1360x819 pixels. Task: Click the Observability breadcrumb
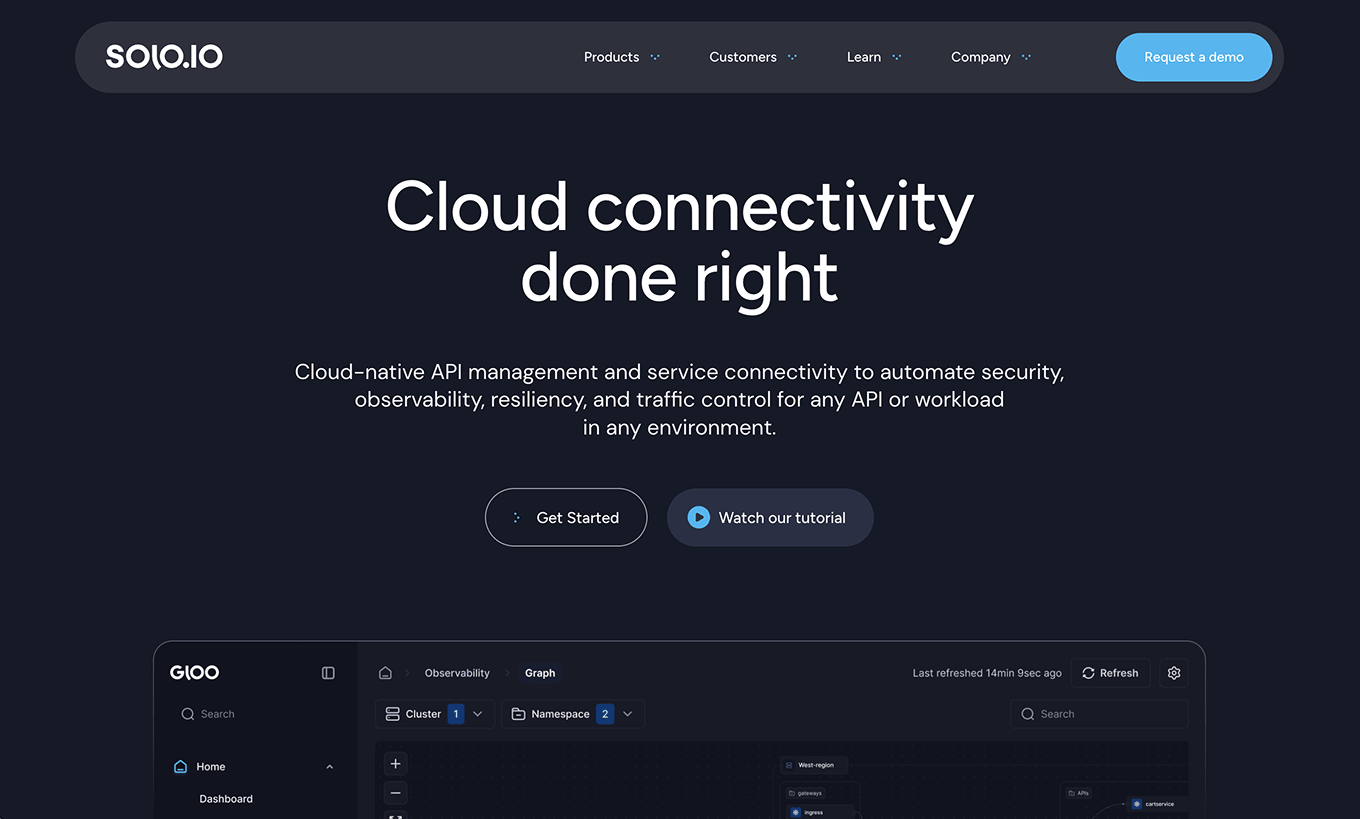(457, 673)
